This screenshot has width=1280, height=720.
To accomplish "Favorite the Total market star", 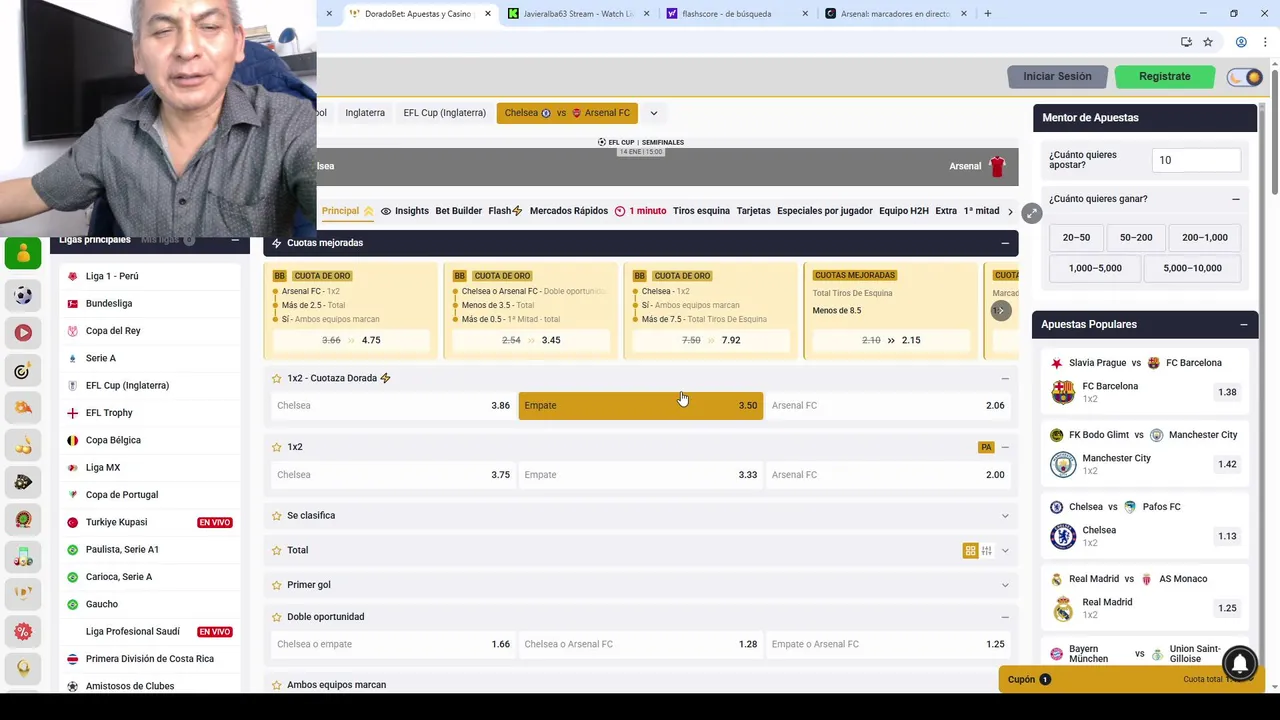I will point(277,550).
